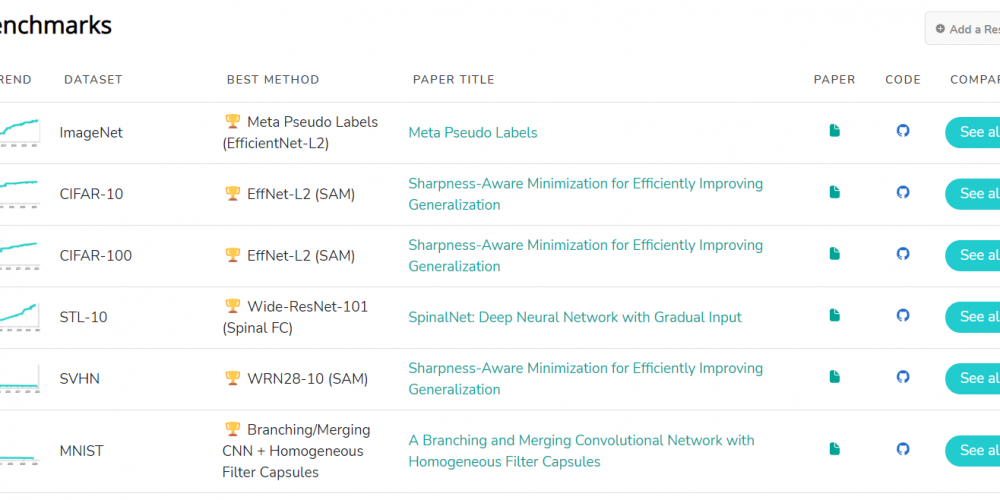This screenshot has height=500, width=1000.
Task: Open the ImageNet trend chart thumbnail
Action: [19, 132]
